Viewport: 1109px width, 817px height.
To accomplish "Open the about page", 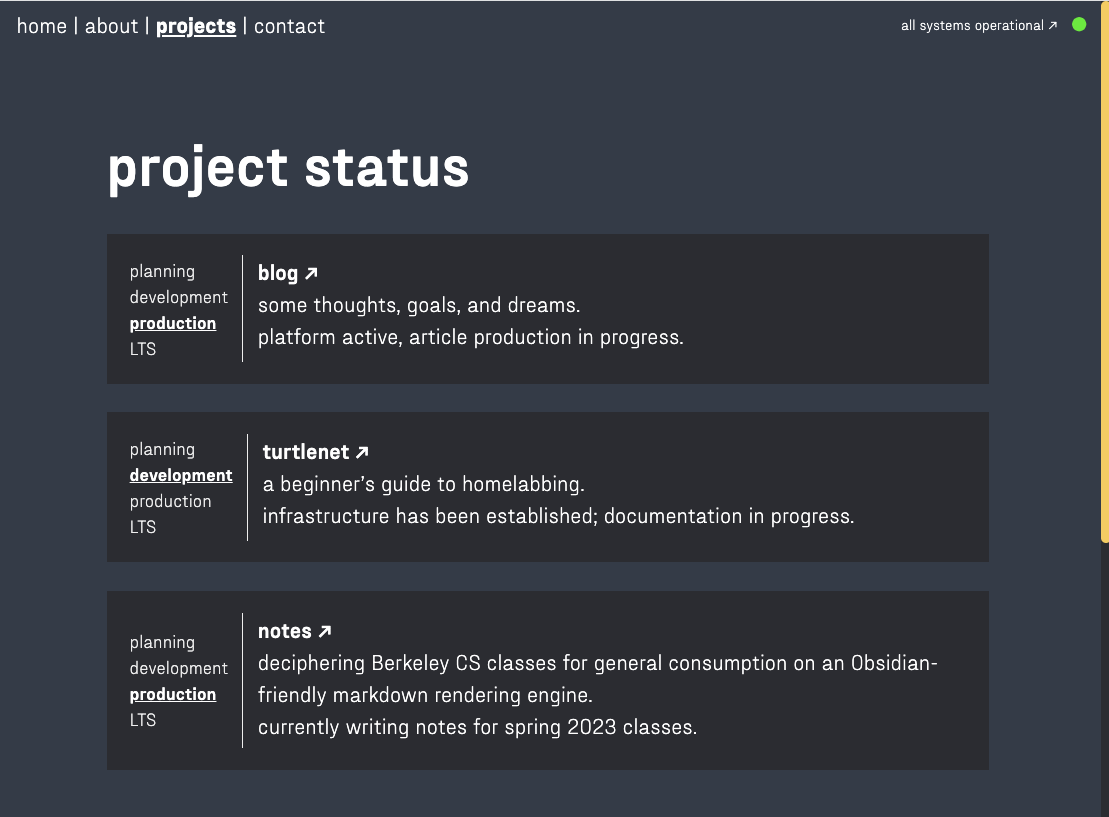I will [111, 26].
